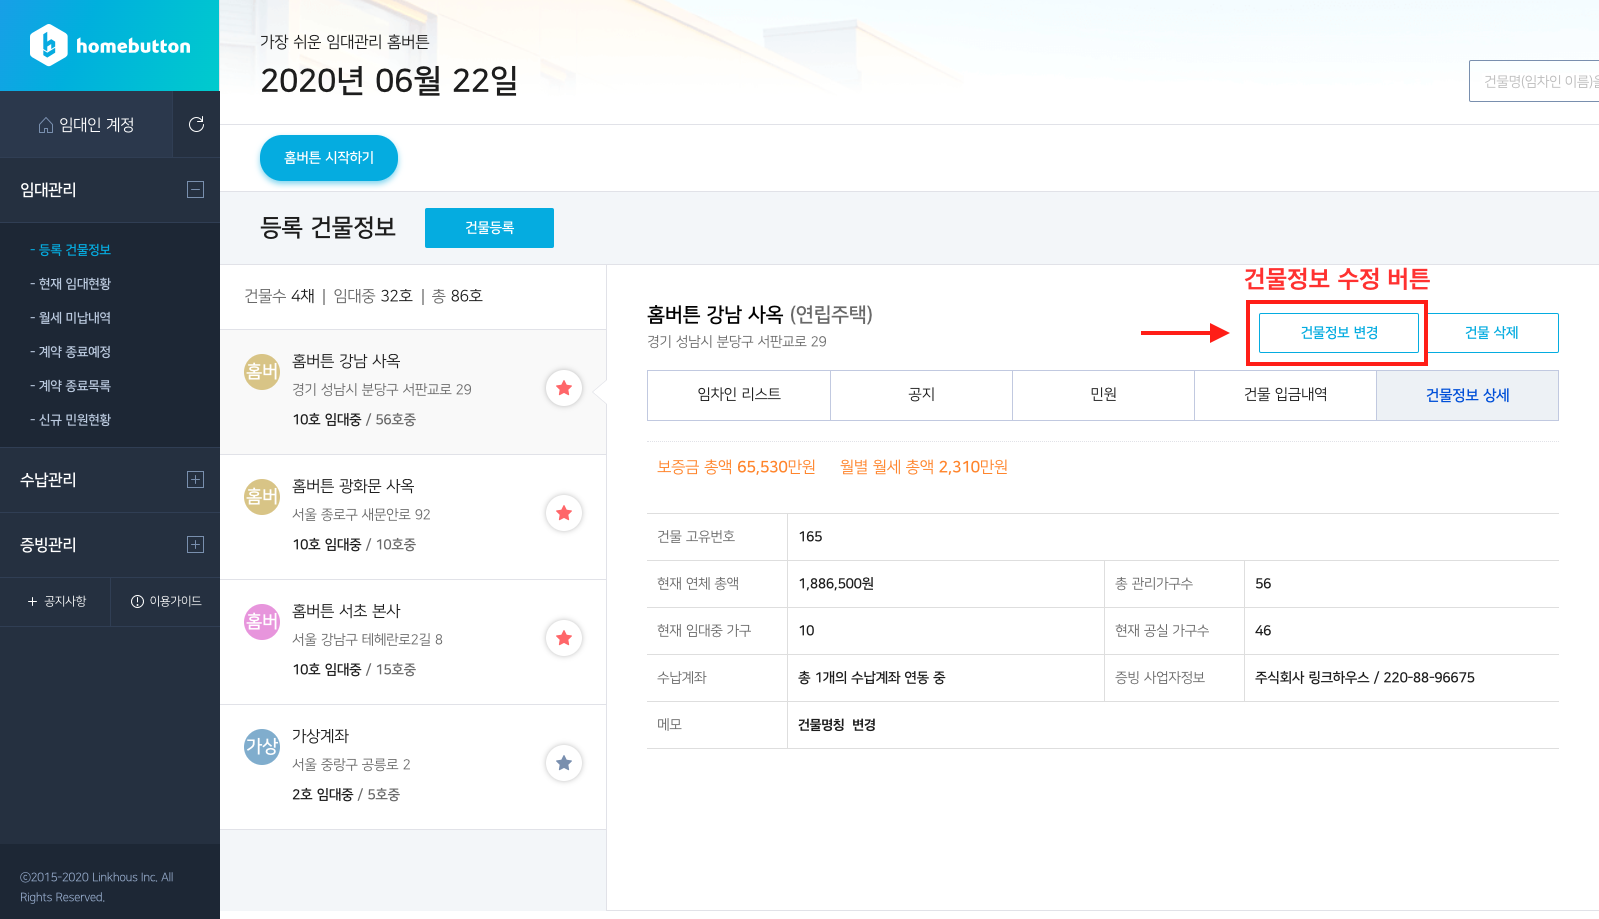
Task: Open 현재 임대현황 menu
Action: pyautogui.click(x=71, y=284)
